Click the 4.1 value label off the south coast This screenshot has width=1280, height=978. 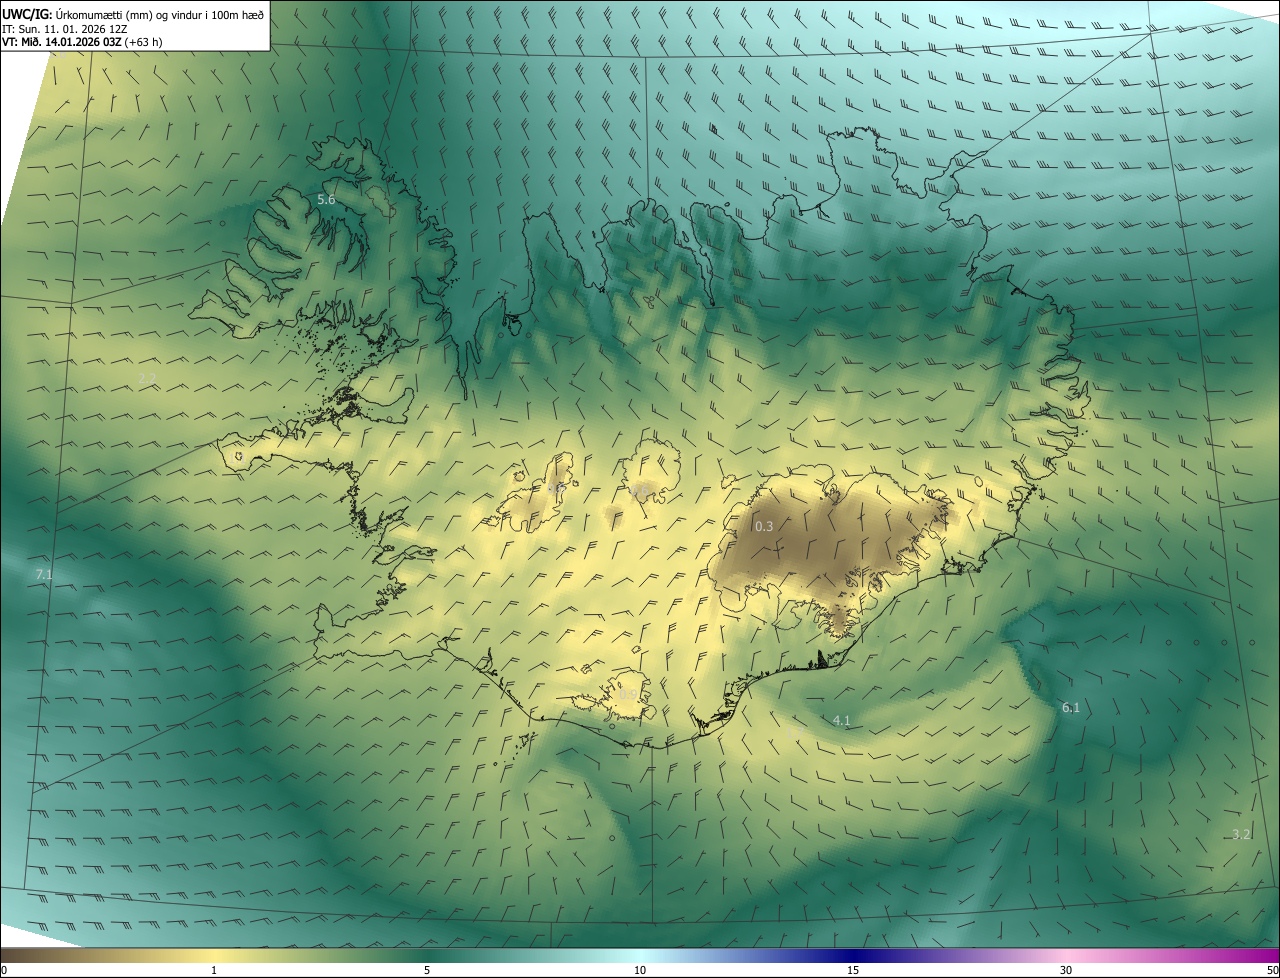coord(841,721)
